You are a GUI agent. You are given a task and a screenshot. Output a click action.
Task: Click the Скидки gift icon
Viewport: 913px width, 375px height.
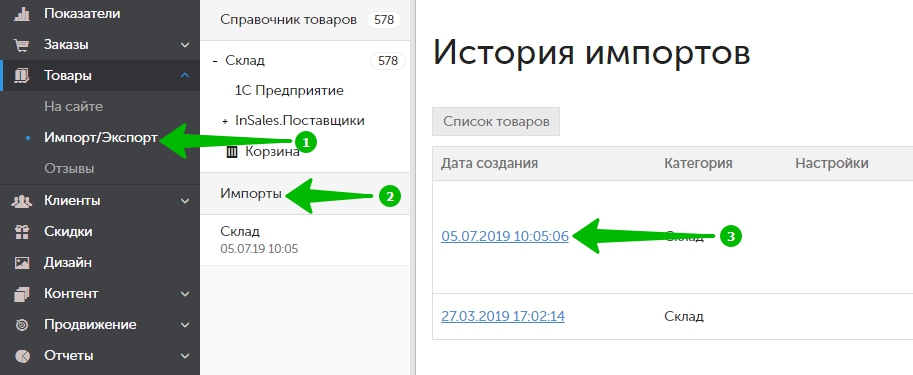pos(22,232)
